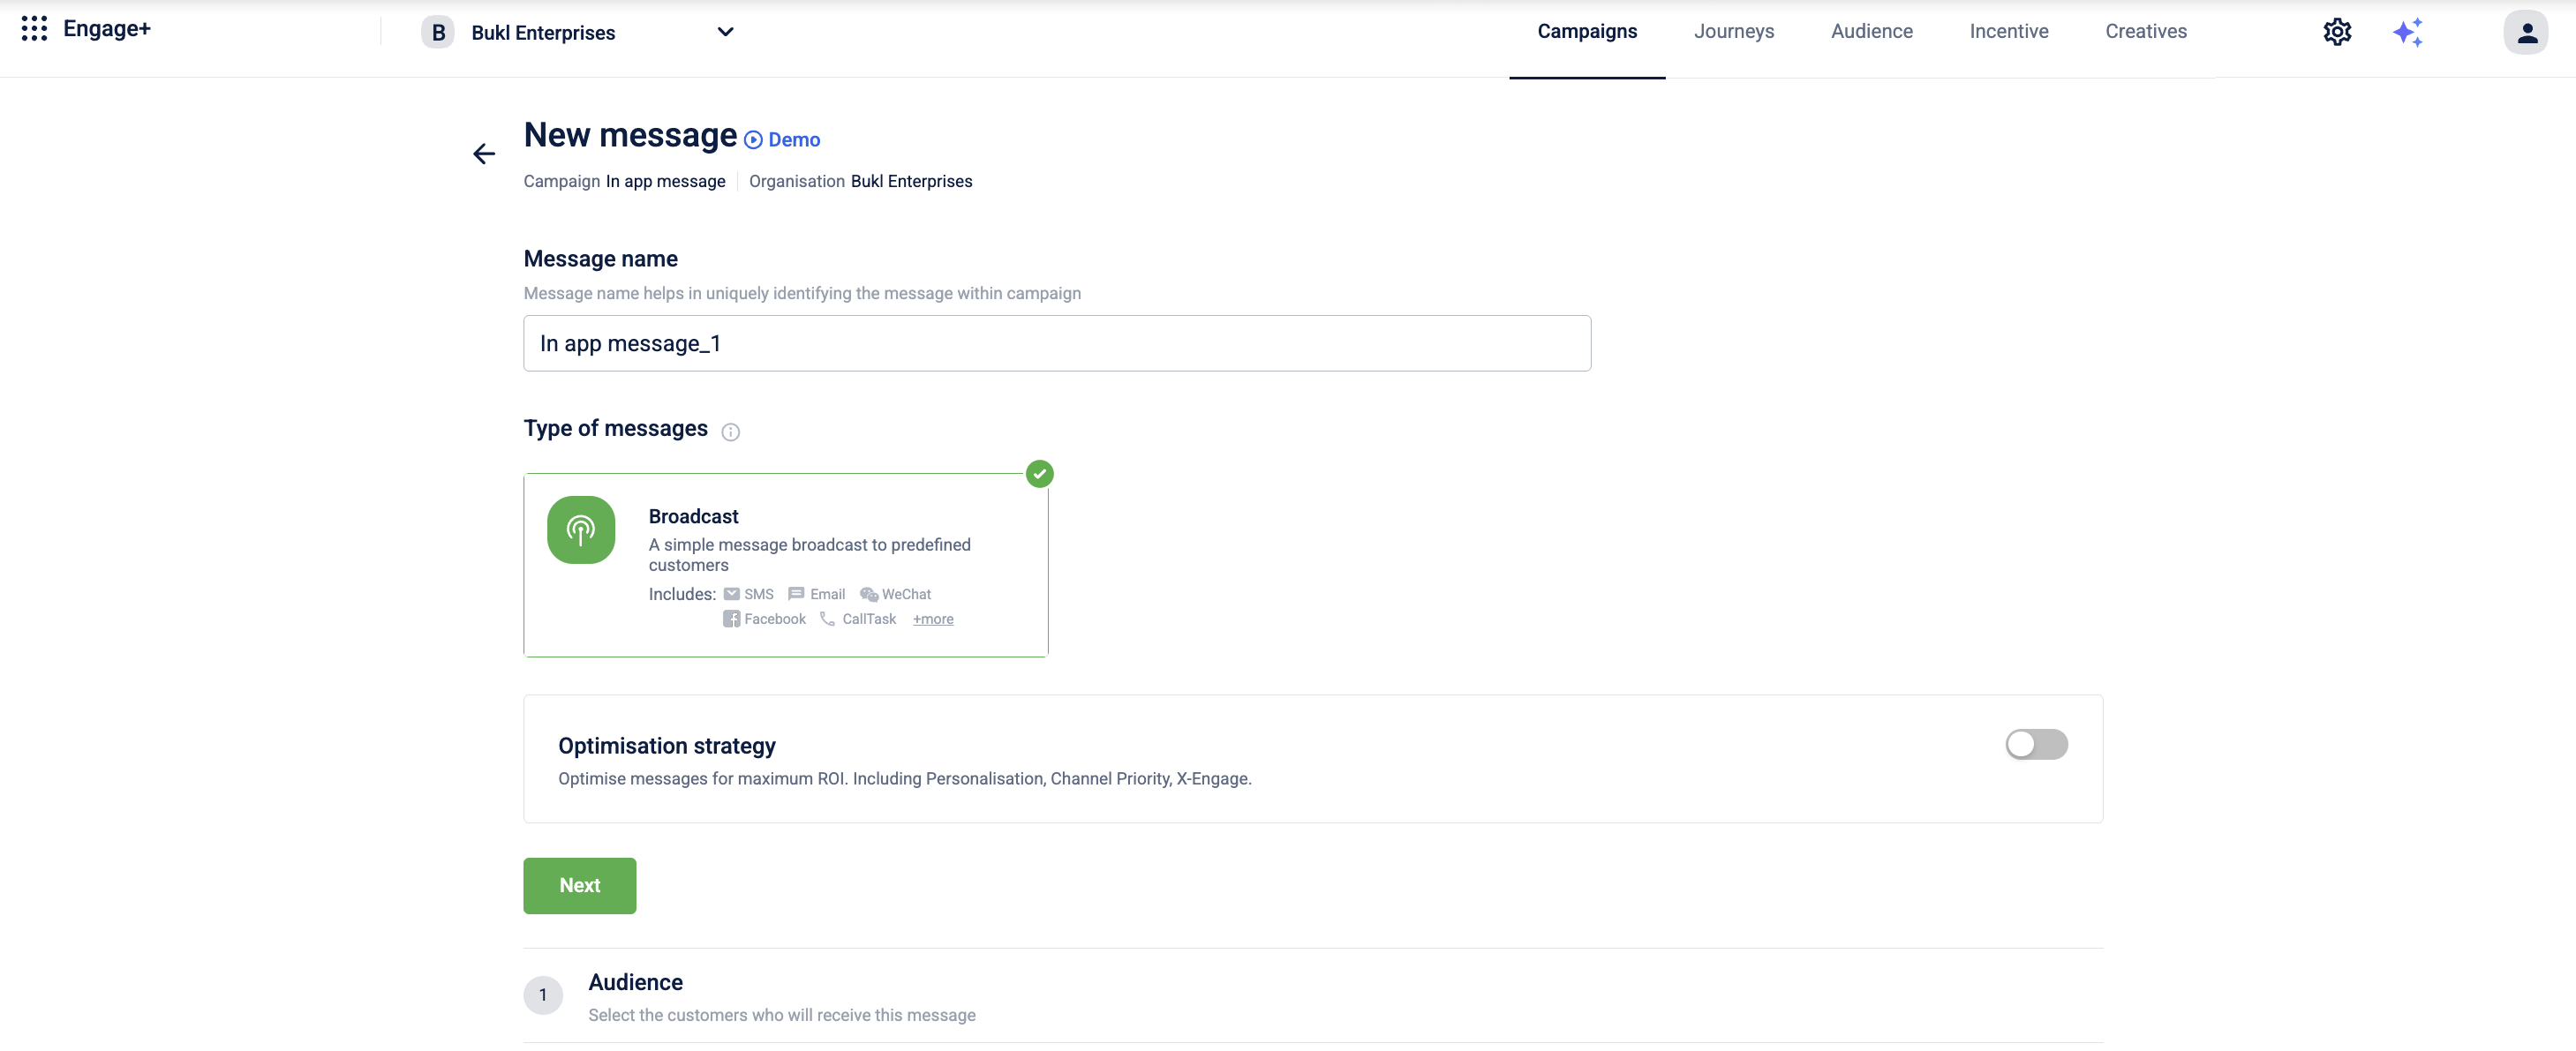Open the AI sparkle assistant icon
Screen dimensions: 2576x1051
(2408, 32)
